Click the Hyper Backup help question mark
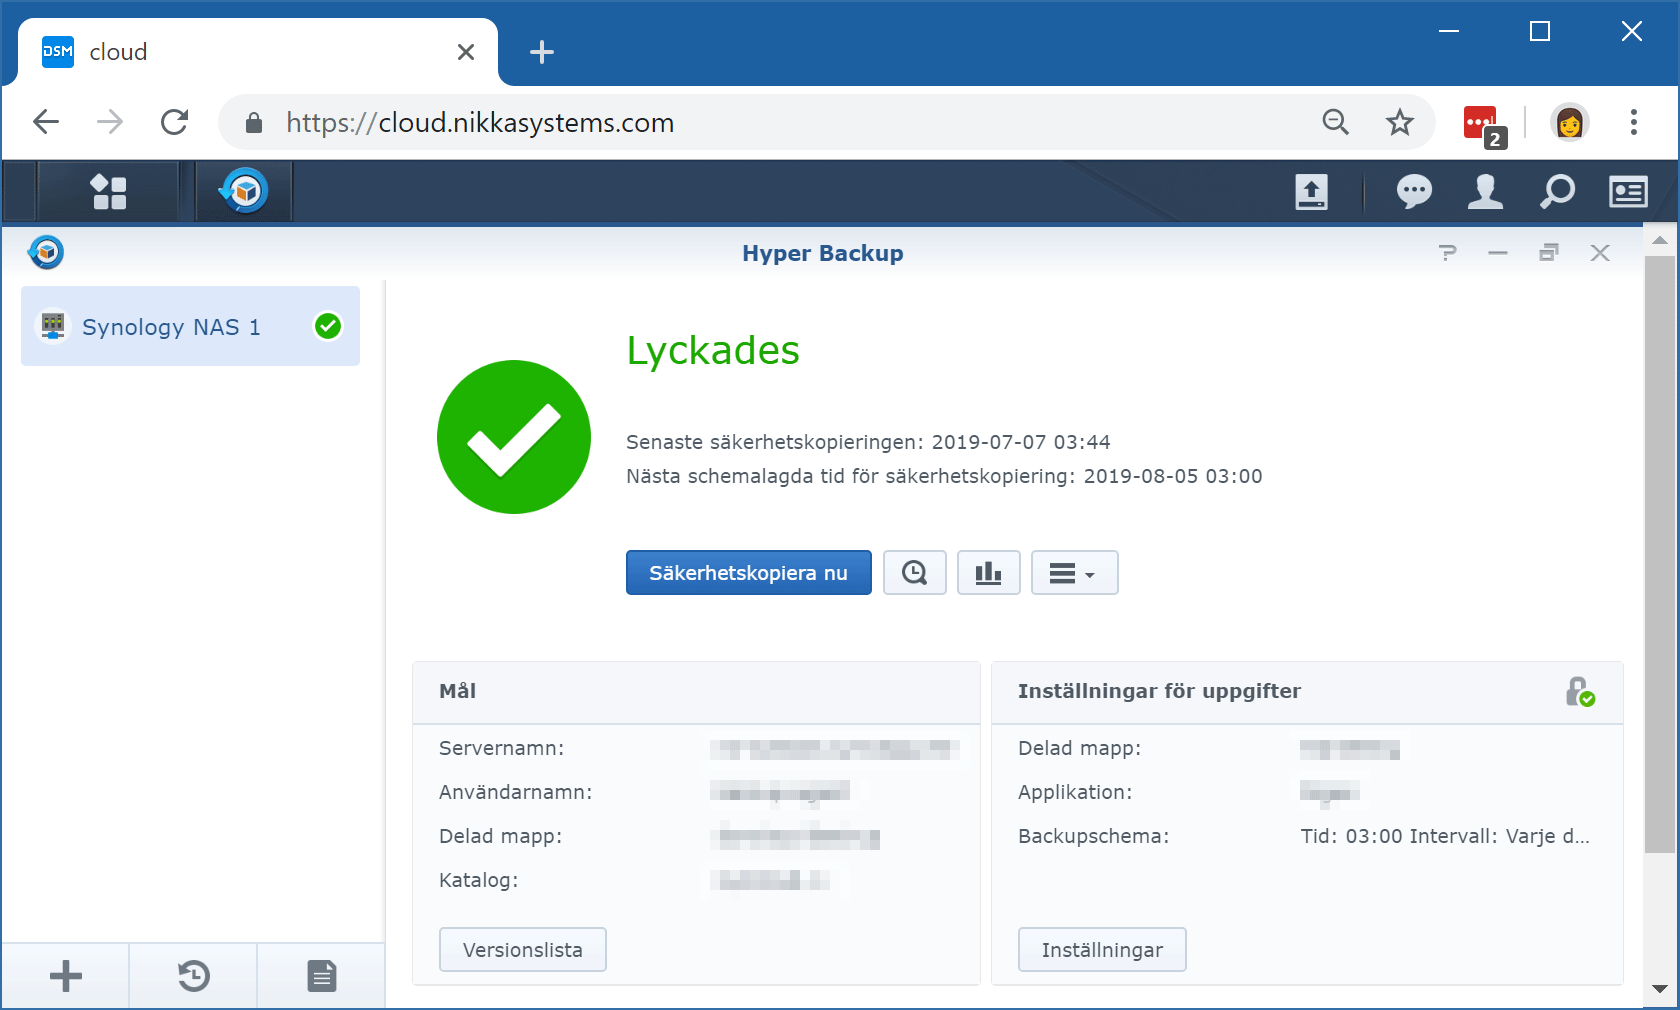Image resolution: width=1680 pixels, height=1010 pixels. 1448,253
